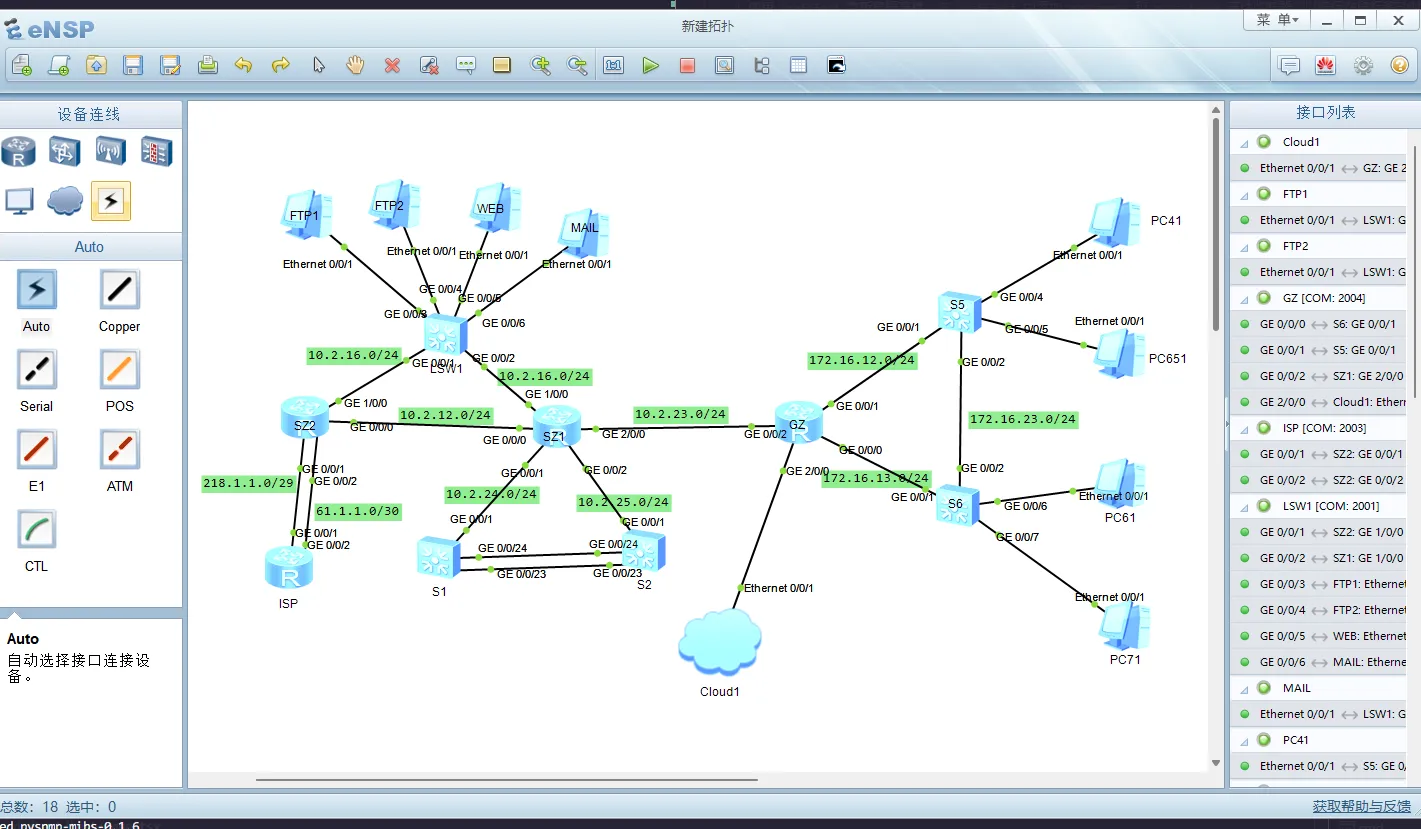Collapse the FTP1 entry in interface list

tap(1244, 194)
